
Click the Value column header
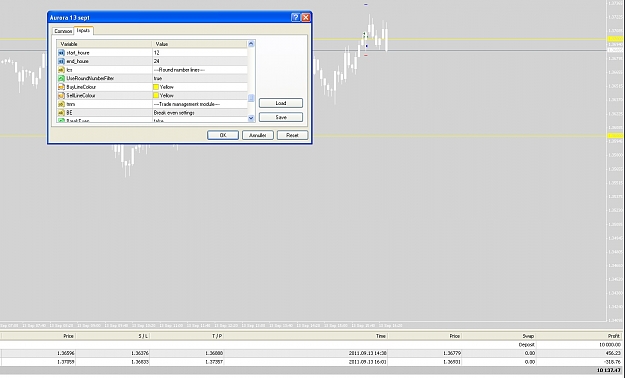click(200, 44)
